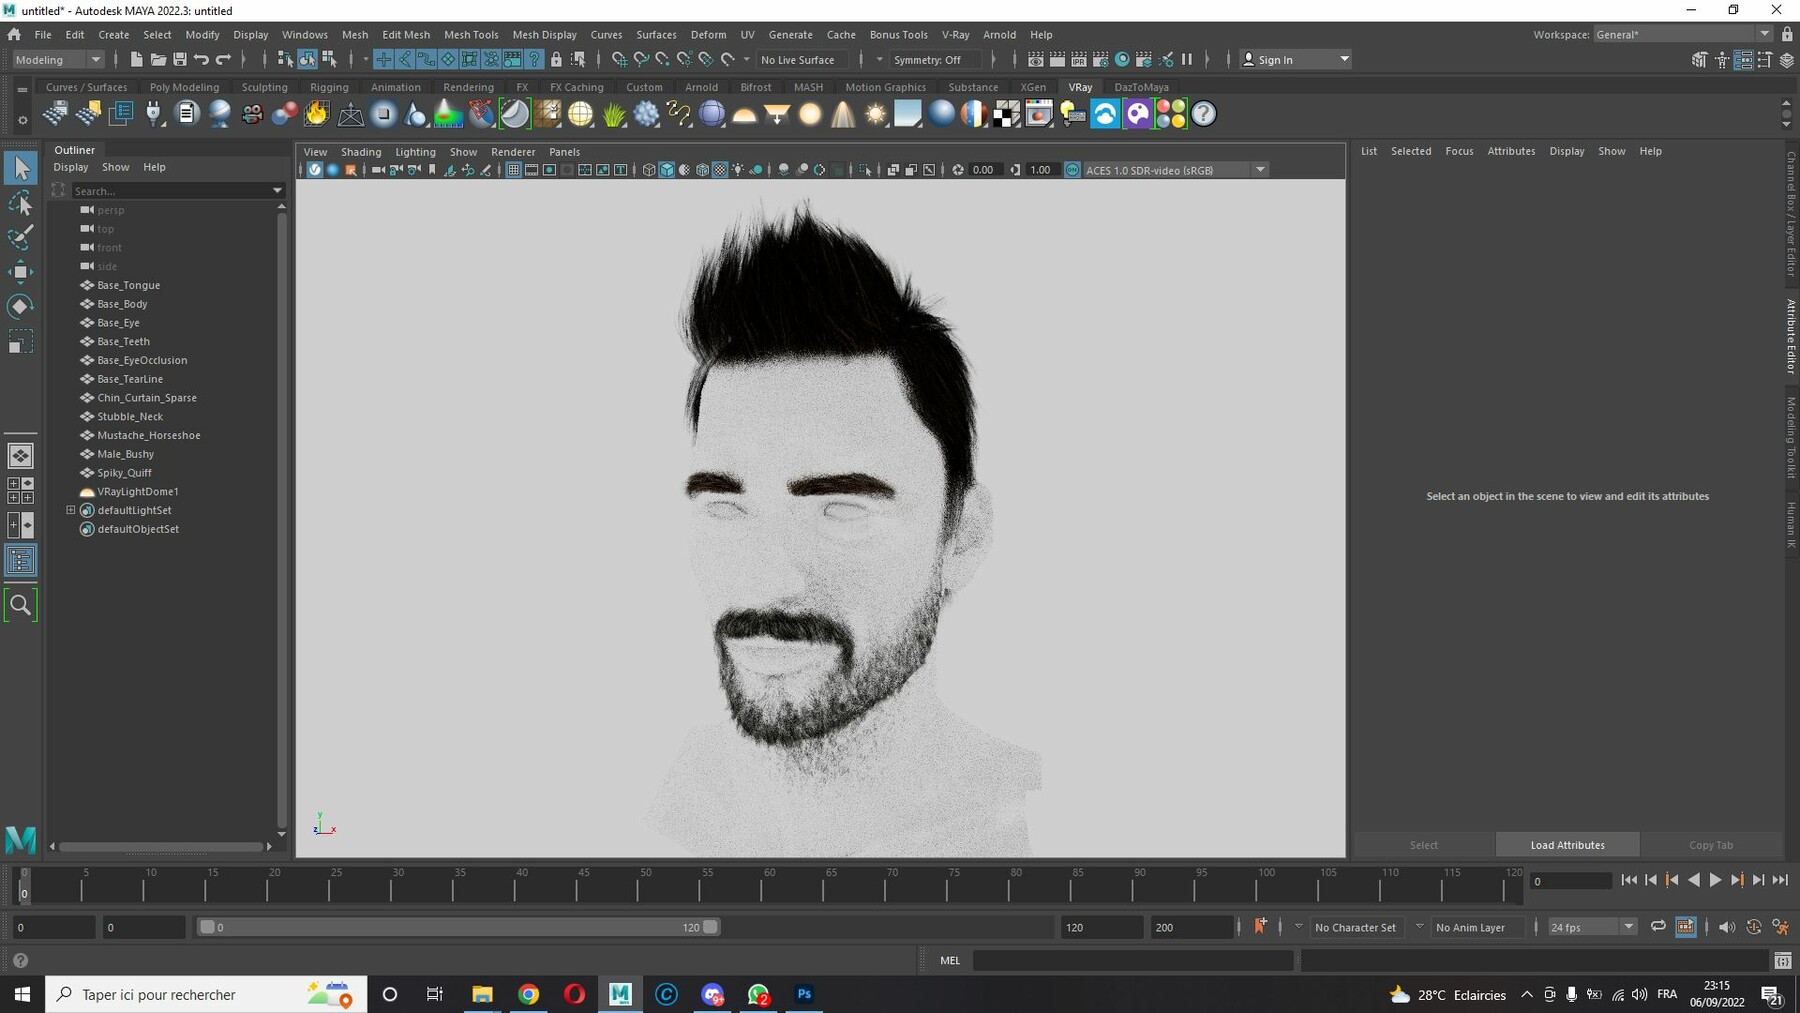Image resolution: width=1800 pixels, height=1013 pixels.
Task: Switch to the DazToMaya shelf tab
Action: click(x=1141, y=87)
